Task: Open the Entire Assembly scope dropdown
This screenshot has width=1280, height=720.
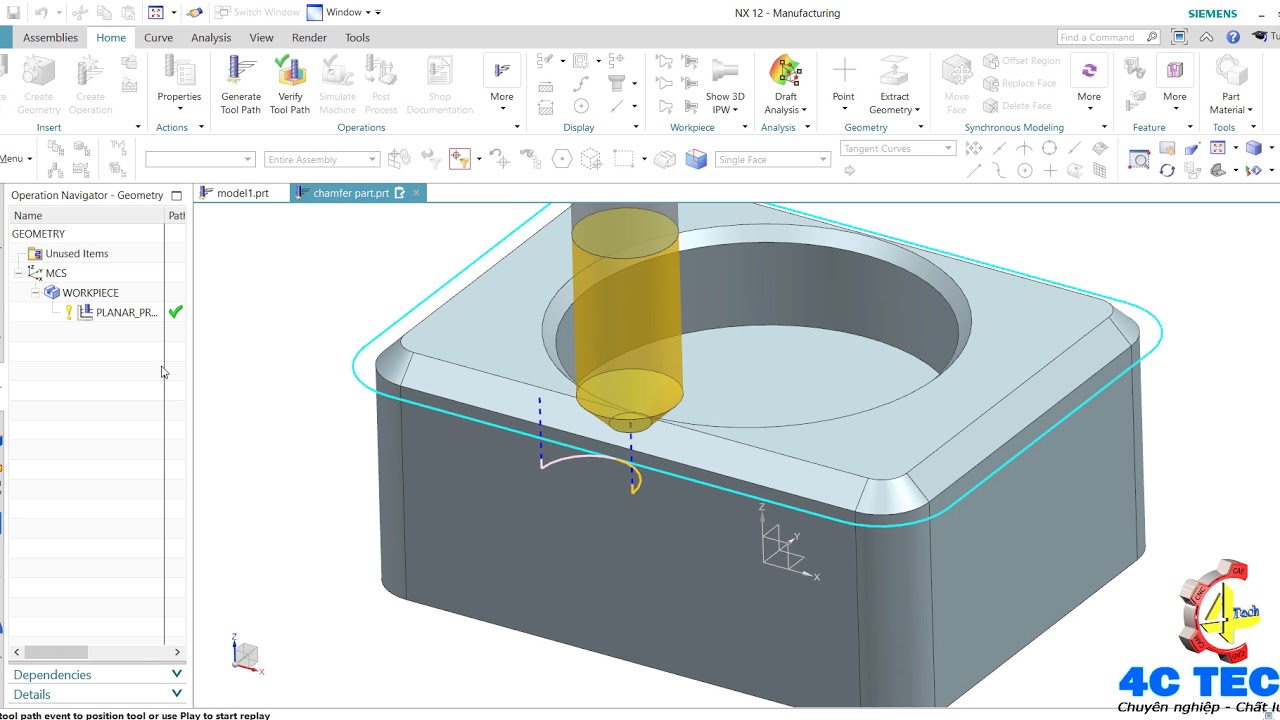Action: [x=322, y=160]
